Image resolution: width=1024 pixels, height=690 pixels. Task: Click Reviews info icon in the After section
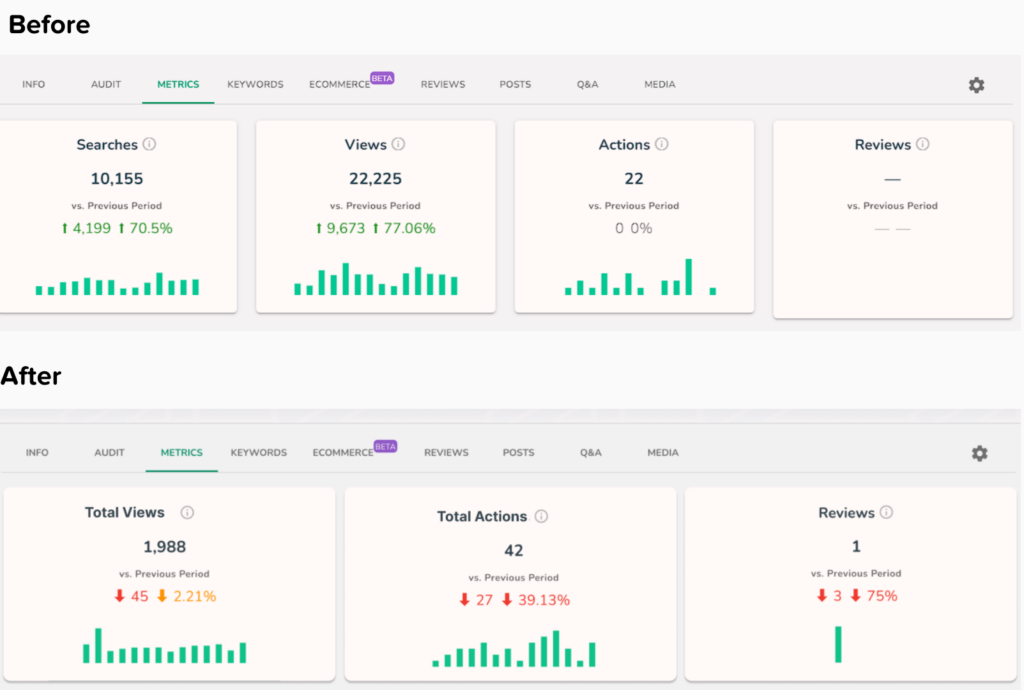coord(886,513)
